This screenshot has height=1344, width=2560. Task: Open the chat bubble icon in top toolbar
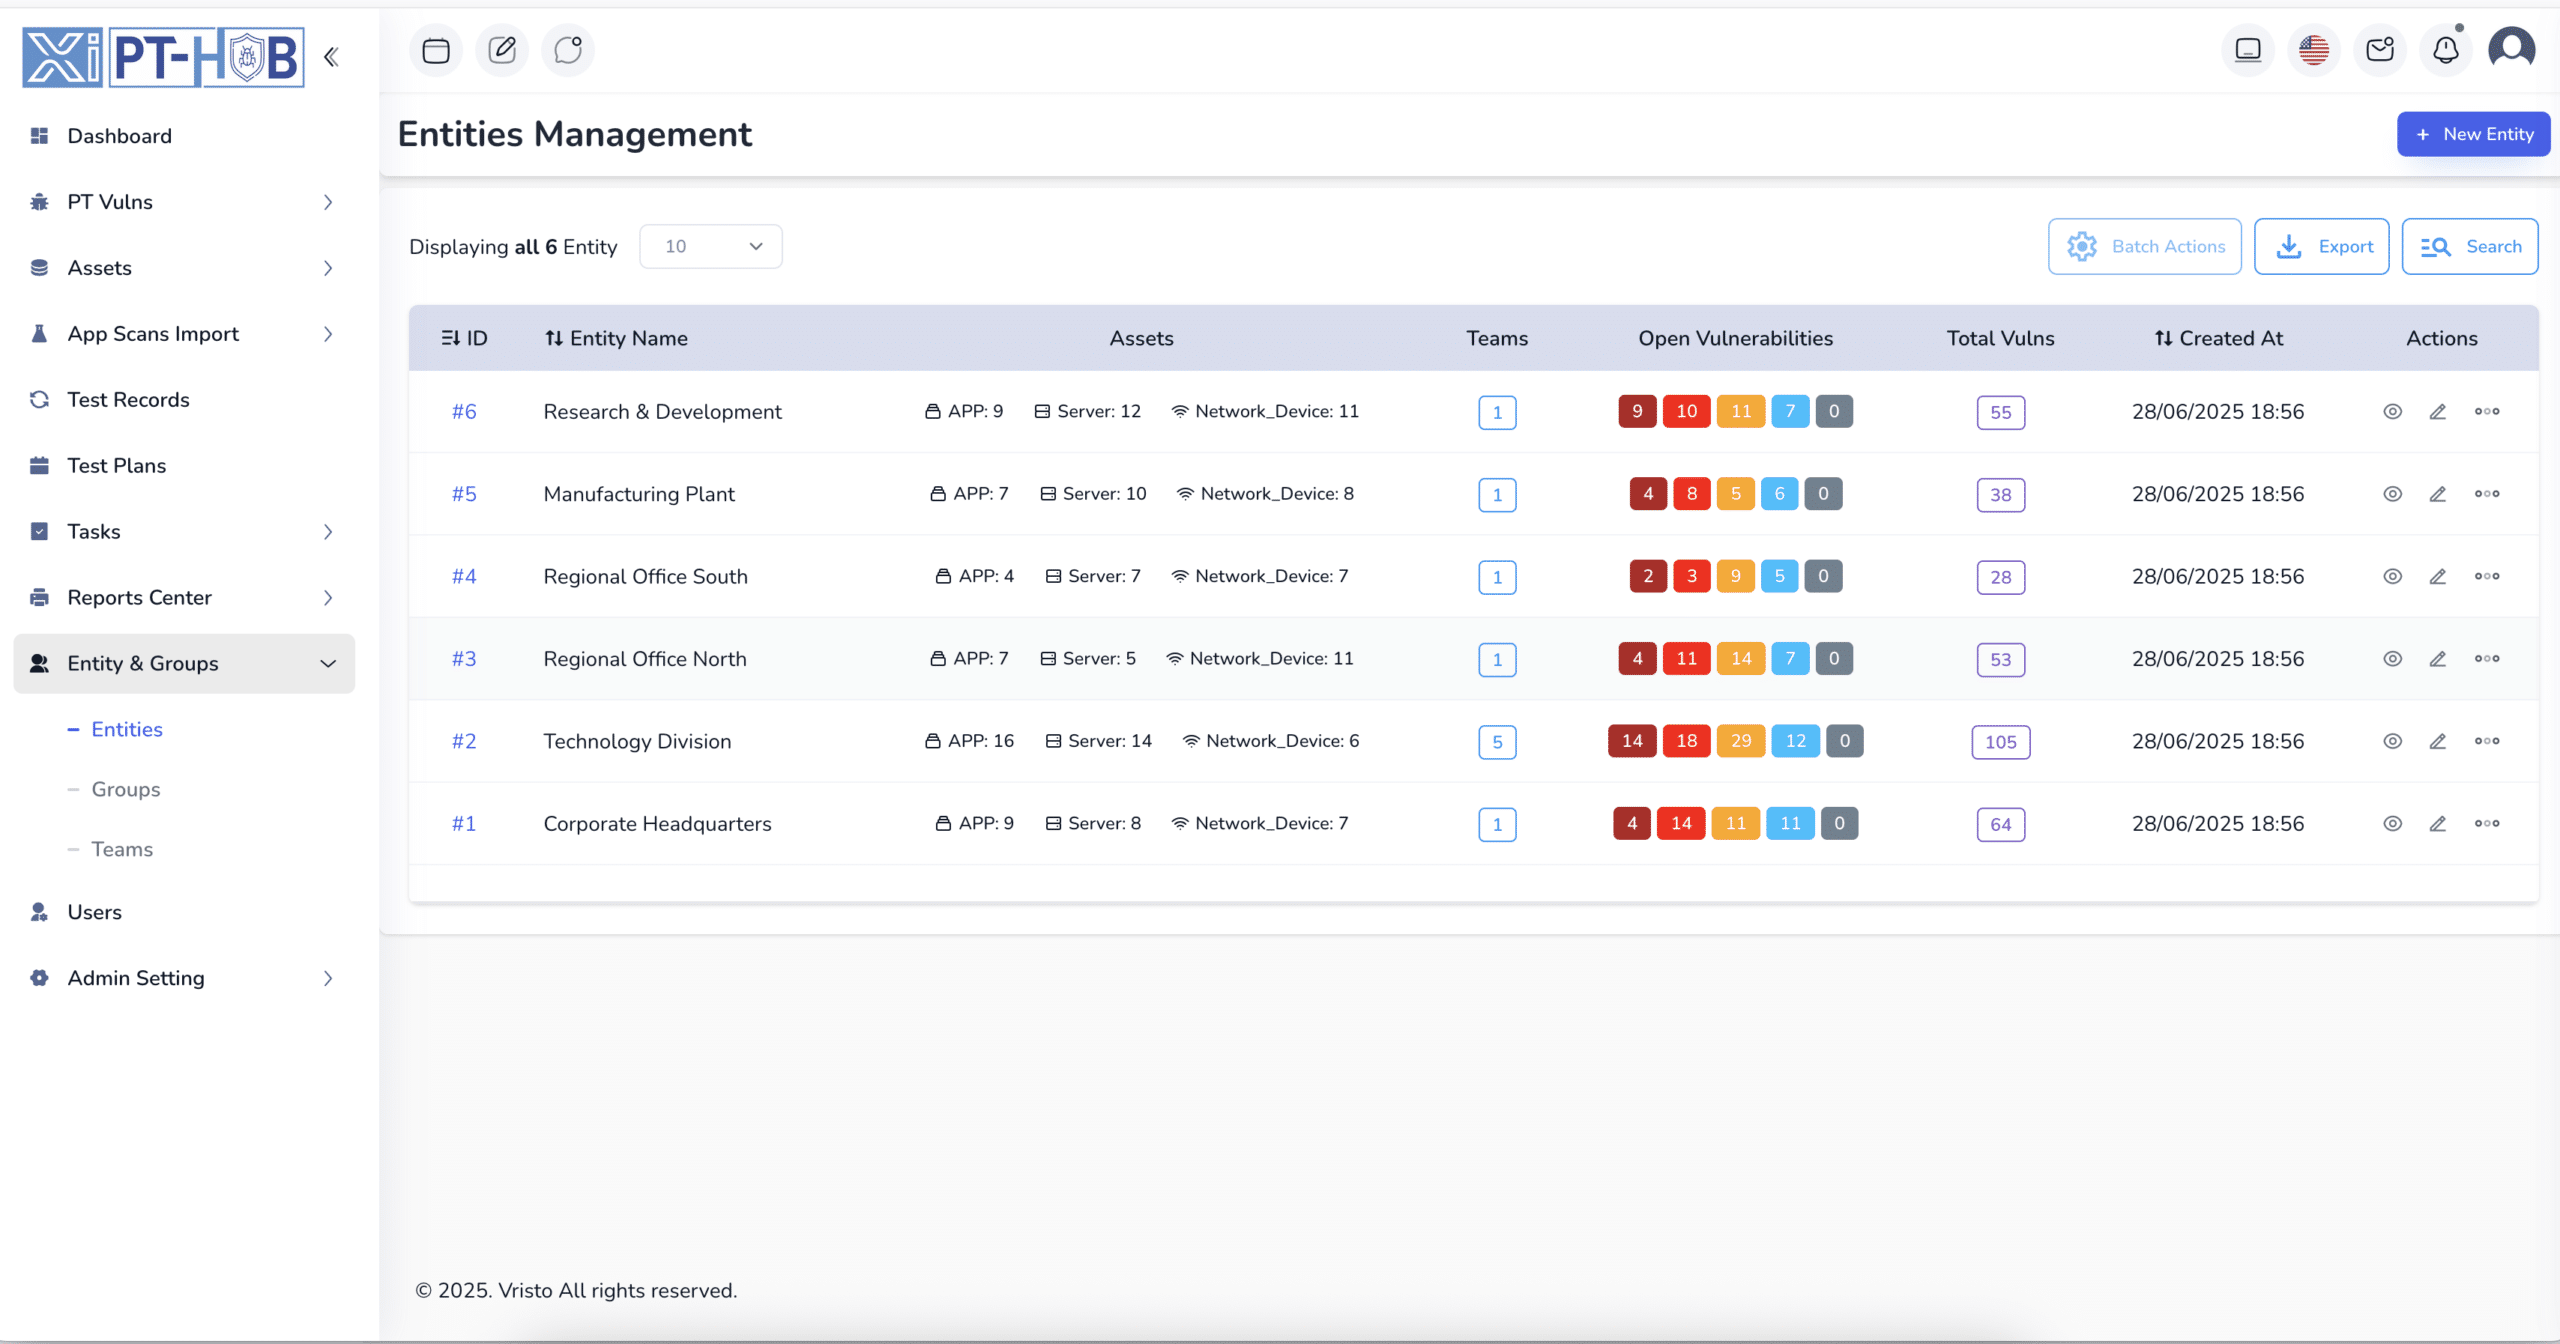tap(568, 50)
